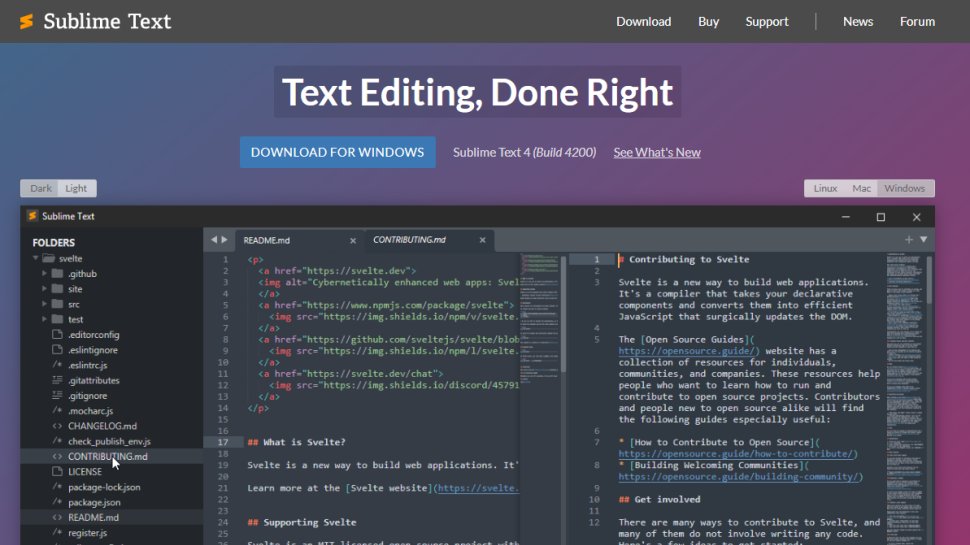Open the how-to-contribute URL in editor
This screenshot has height=545, width=970.
coord(736,453)
